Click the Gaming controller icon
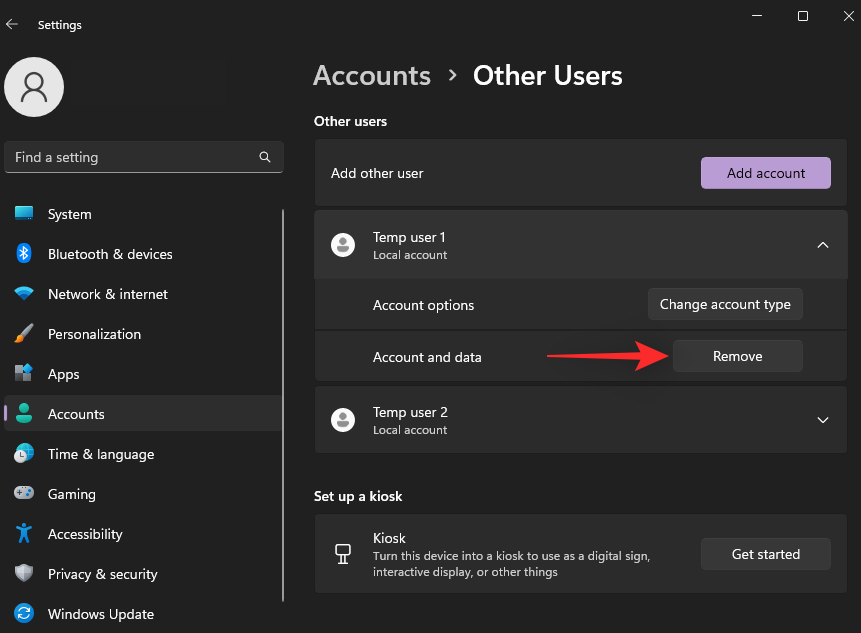Viewport: 861px width, 633px height. 24,493
